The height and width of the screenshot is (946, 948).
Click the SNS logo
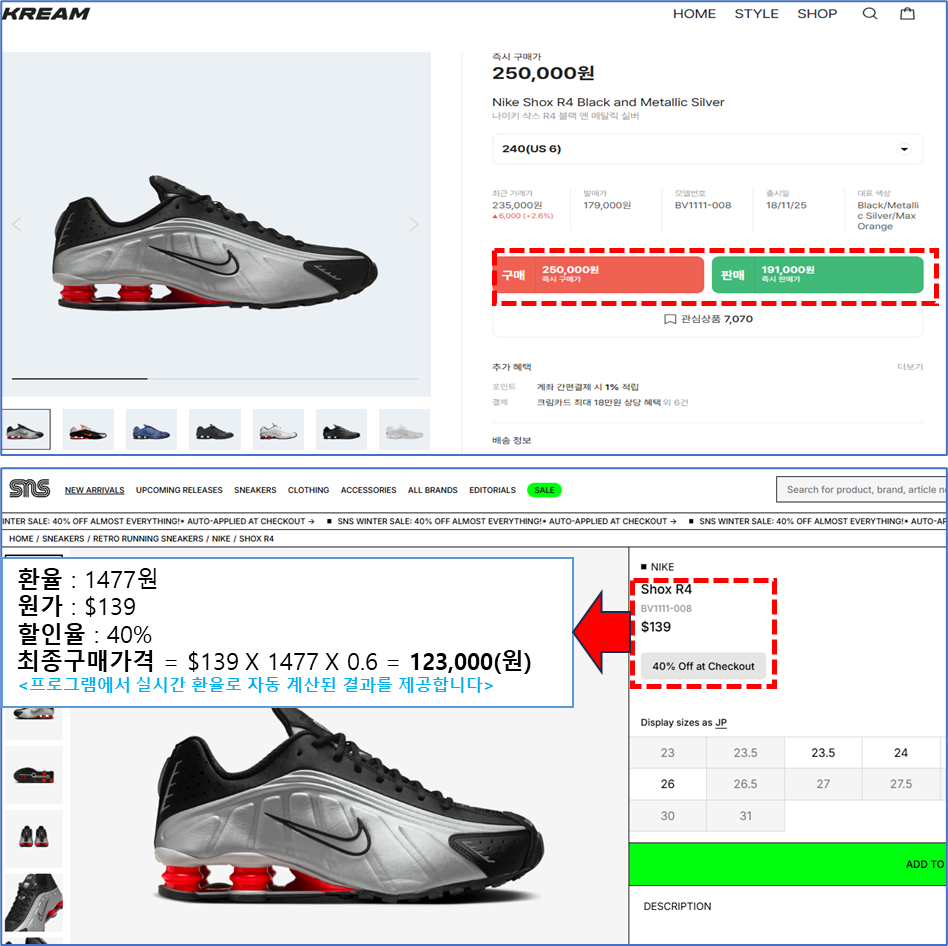point(30,488)
